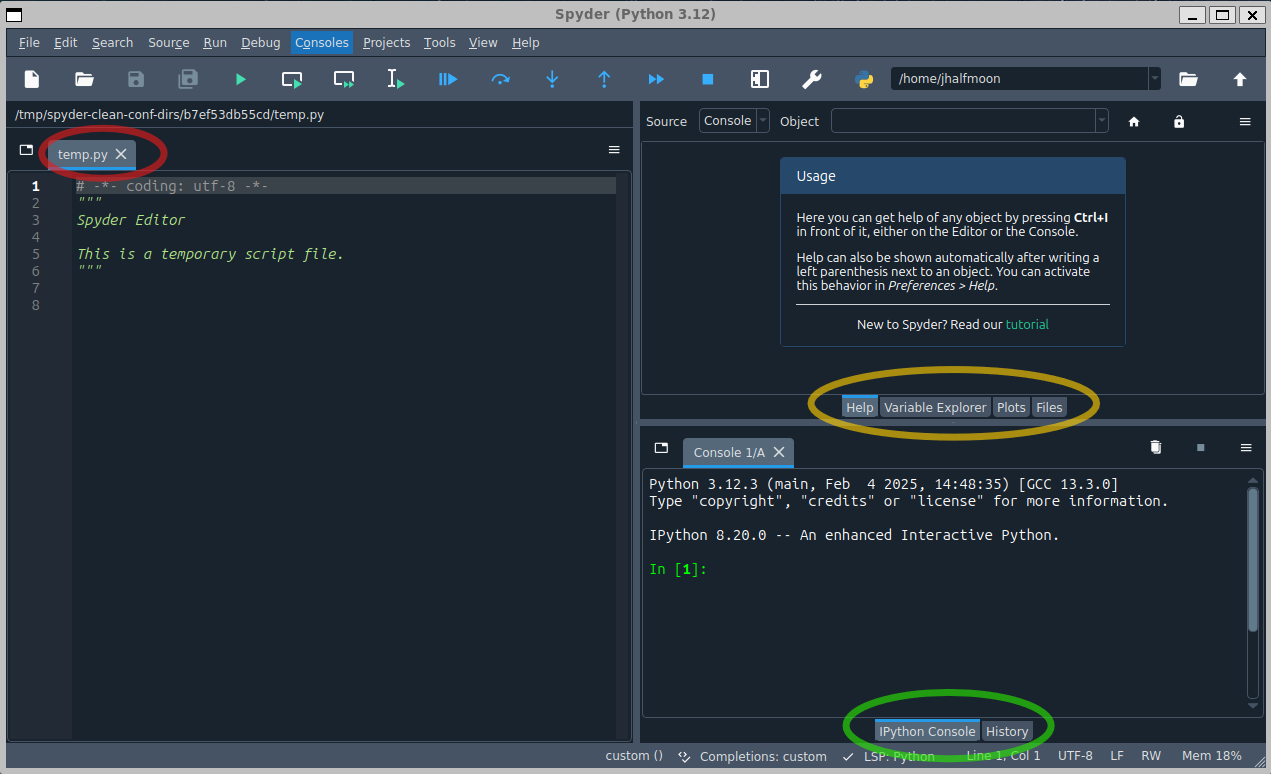Toggle Maximize current pane icon
Viewport: 1271px width, 774px height.
click(760, 79)
